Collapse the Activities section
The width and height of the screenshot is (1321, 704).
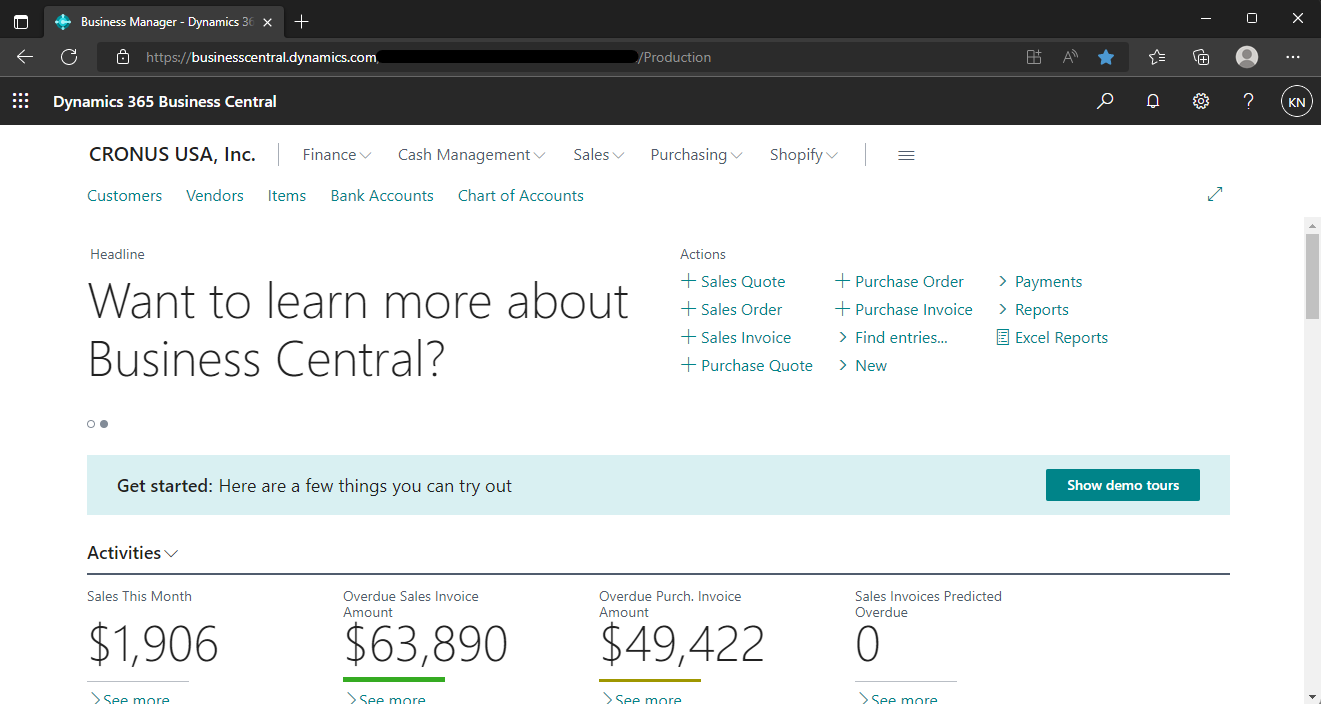coord(133,553)
